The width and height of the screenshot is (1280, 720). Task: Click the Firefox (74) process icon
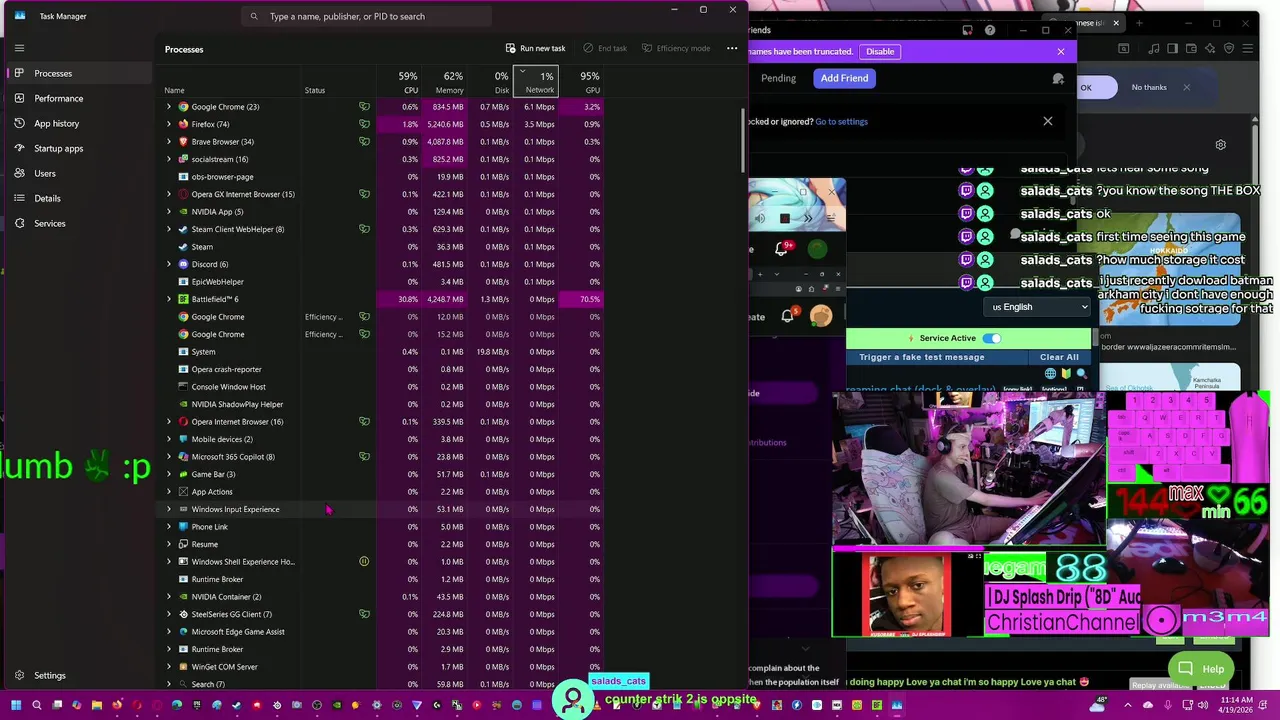183,124
